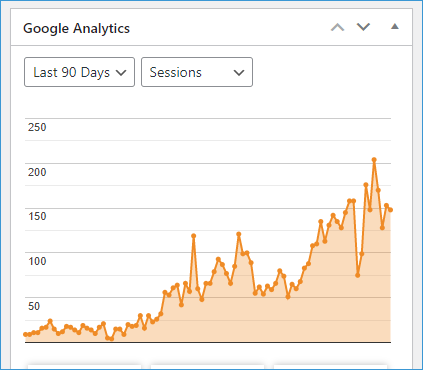The height and width of the screenshot is (370, 423).
Task: Move the Google Analytics widget up
Action: click(x=337, y=27)
